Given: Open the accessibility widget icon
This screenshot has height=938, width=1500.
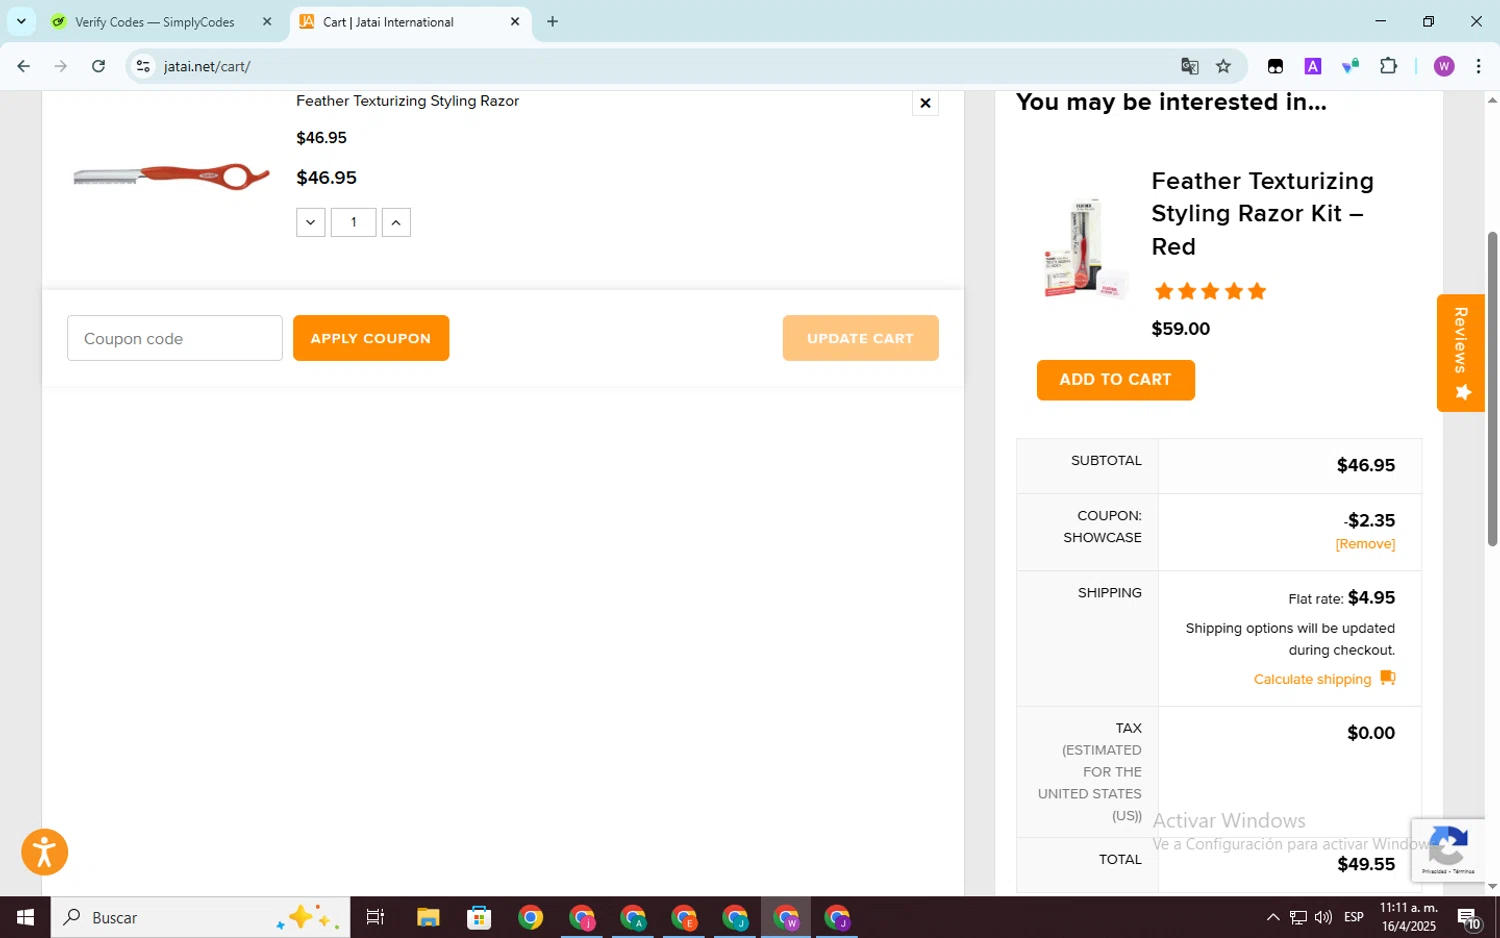Looking at the screenshot, I should click(x=44, y=852).
